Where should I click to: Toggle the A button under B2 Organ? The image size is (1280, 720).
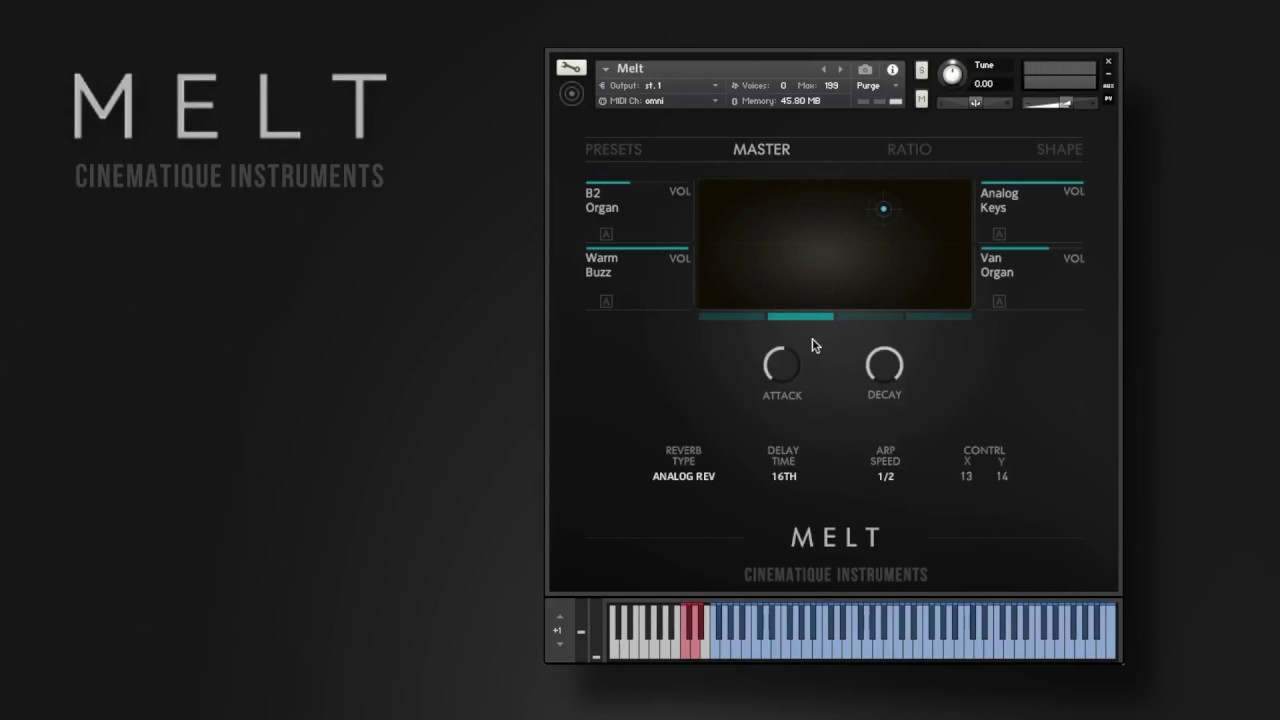coord(606,234)
